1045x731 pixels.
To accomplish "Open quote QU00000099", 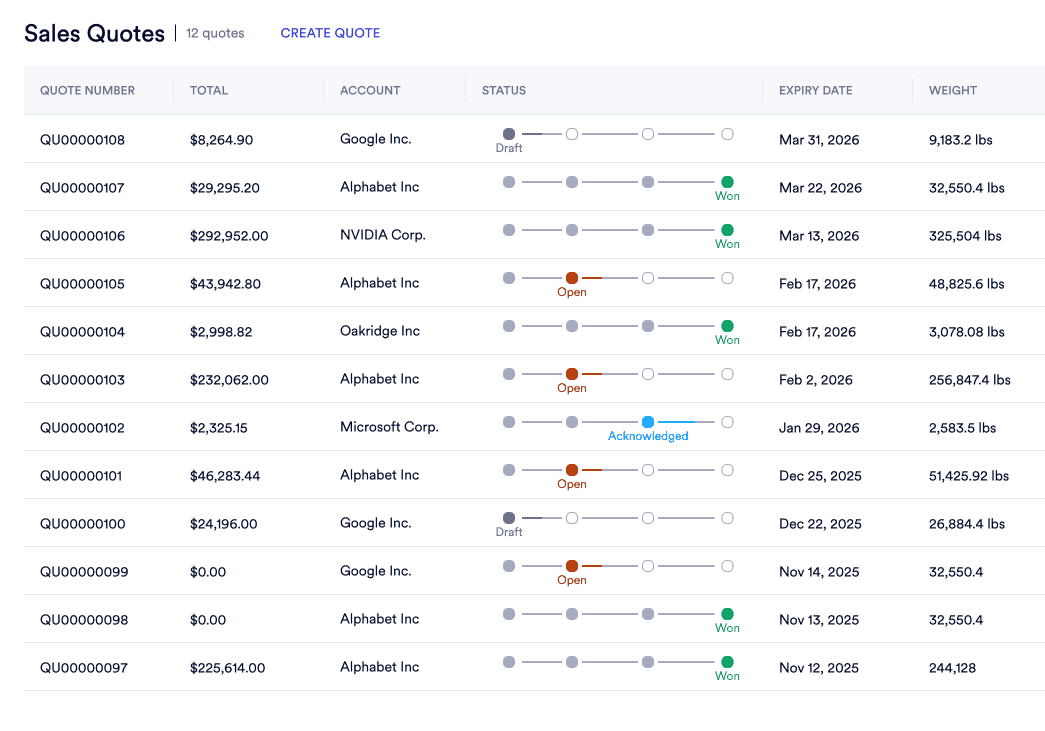I will 84,572.
